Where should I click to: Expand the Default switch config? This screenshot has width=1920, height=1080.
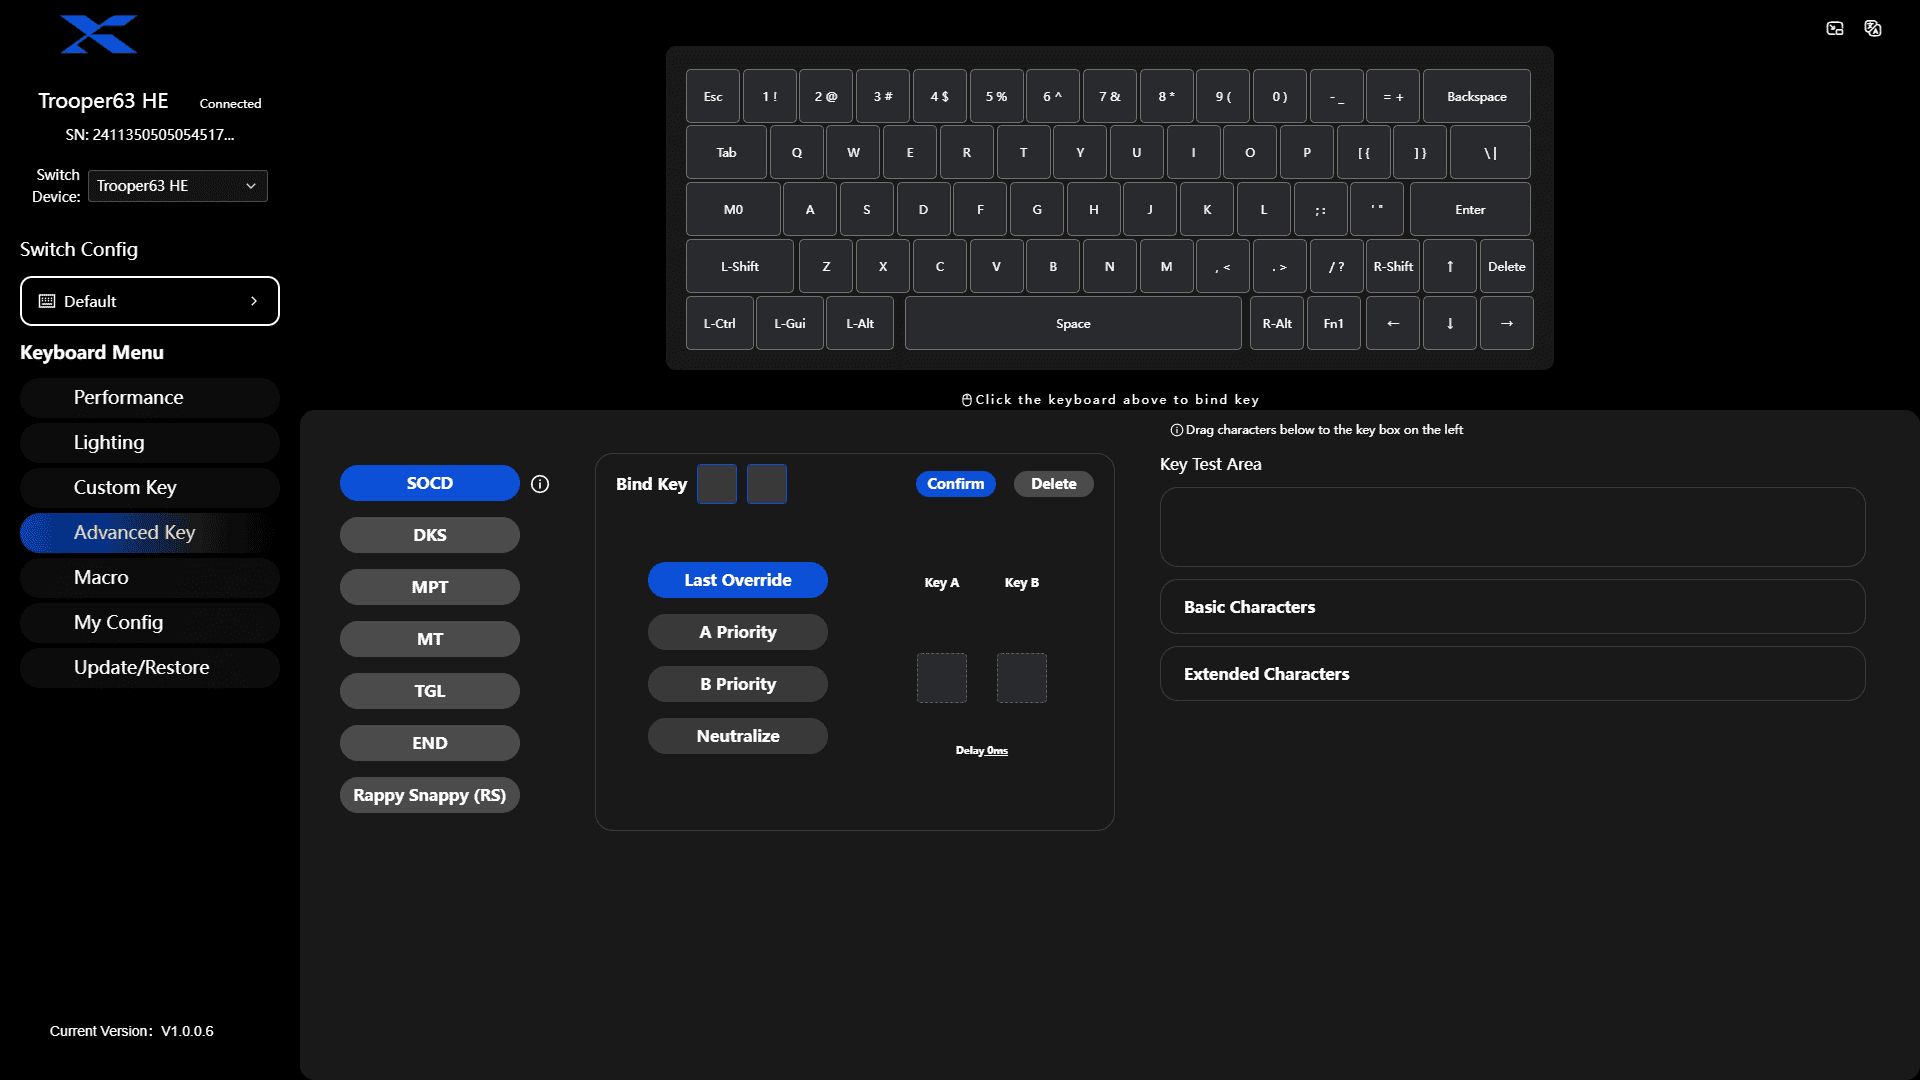click(x=150, y=301)
